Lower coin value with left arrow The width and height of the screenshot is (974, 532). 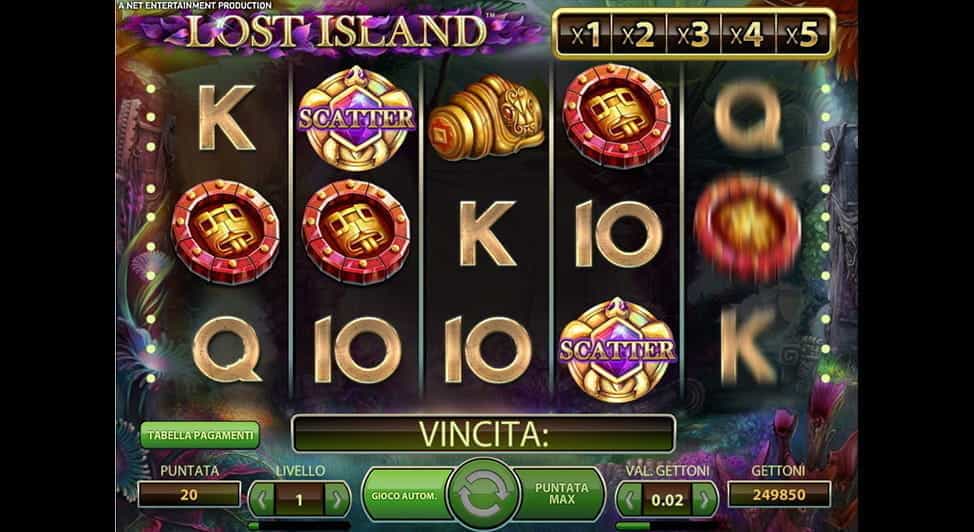pos(629,500)
